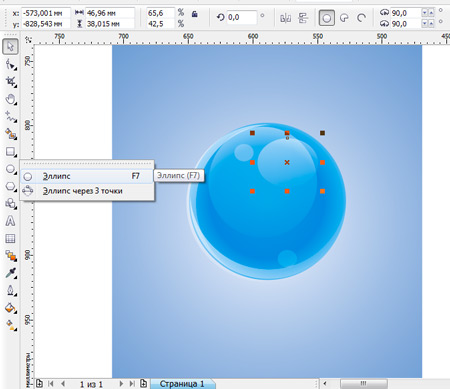
Task: Click the rotation angle 0,0 field
Action: 241,17
